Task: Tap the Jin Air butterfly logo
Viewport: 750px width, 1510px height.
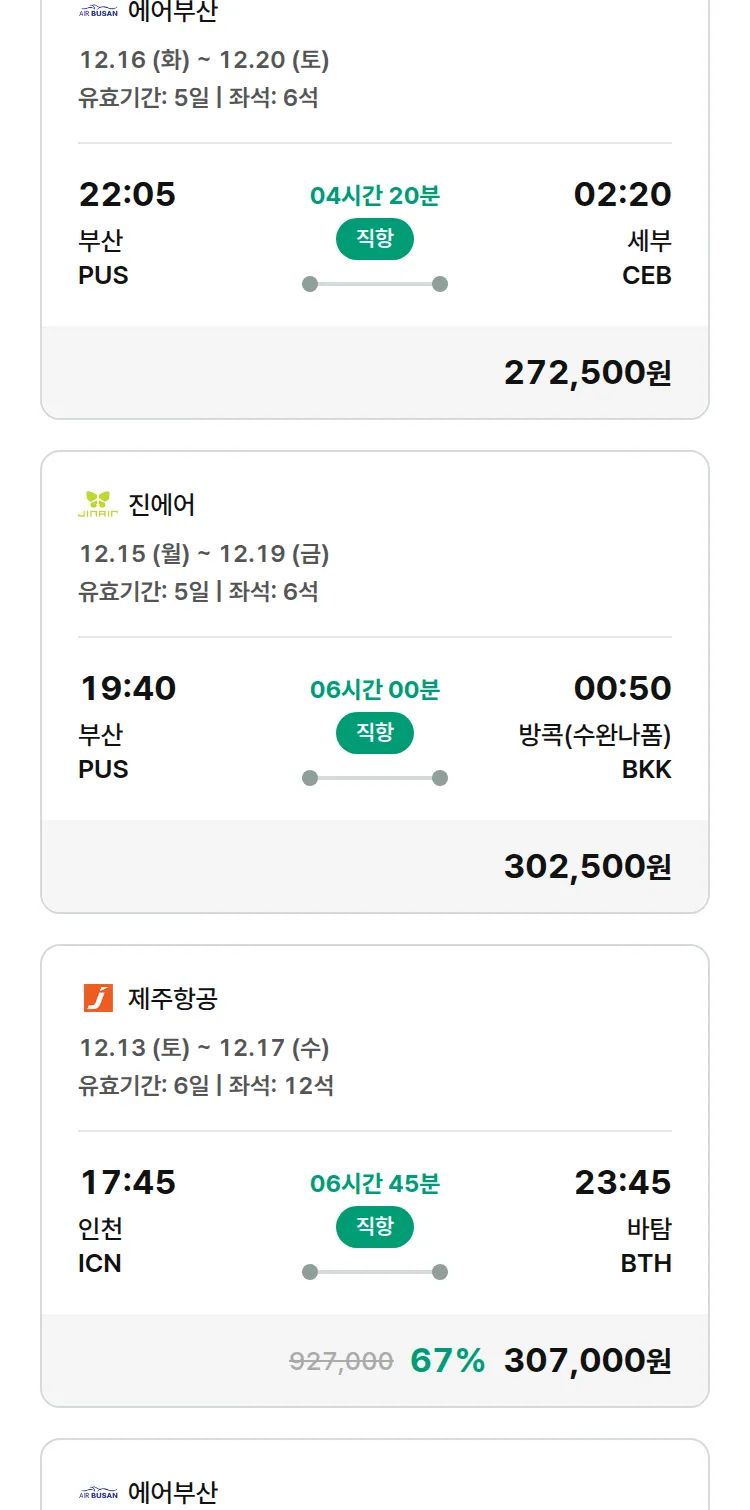Action: pos(98,504)
